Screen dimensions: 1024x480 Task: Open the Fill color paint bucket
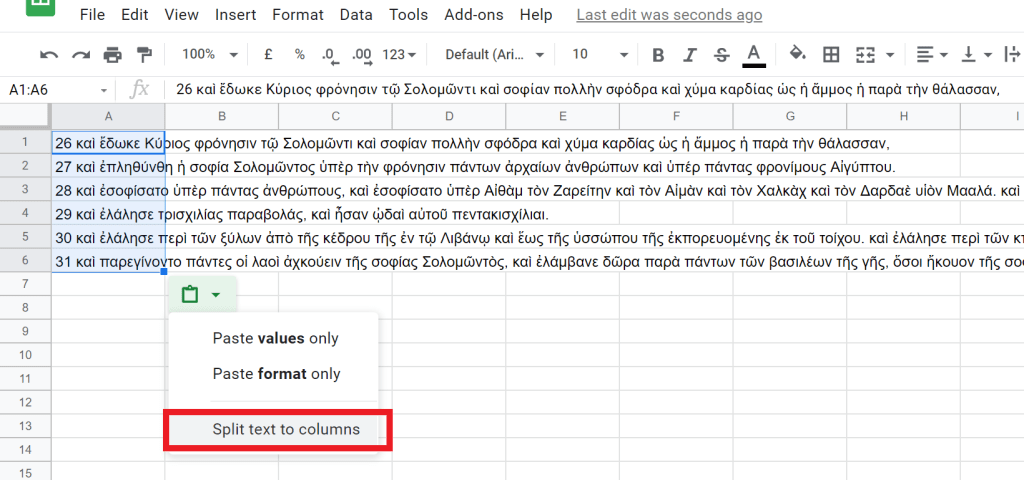click(x=797, y=54)
